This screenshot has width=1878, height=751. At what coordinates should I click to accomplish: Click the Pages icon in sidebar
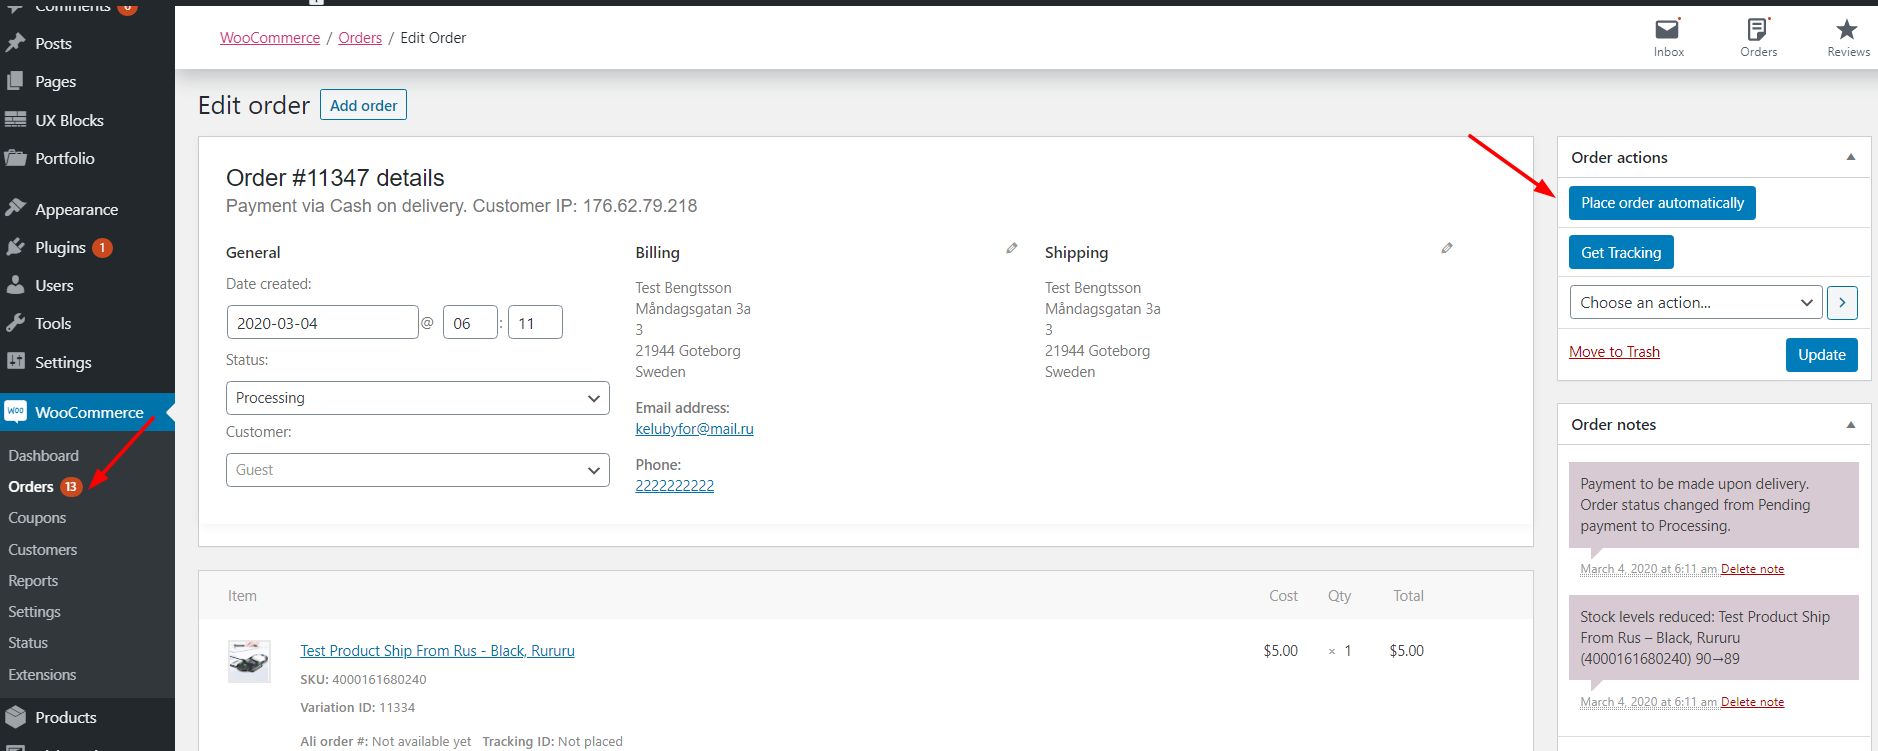pyautogui.click(x=15, y=81)
